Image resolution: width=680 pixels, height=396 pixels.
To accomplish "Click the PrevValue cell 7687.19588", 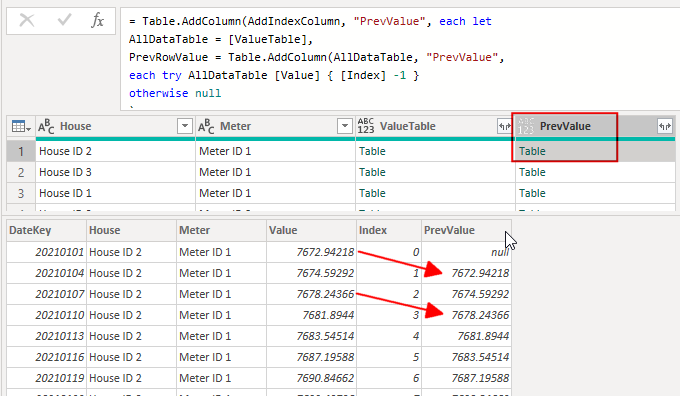I will click(466, 378).
